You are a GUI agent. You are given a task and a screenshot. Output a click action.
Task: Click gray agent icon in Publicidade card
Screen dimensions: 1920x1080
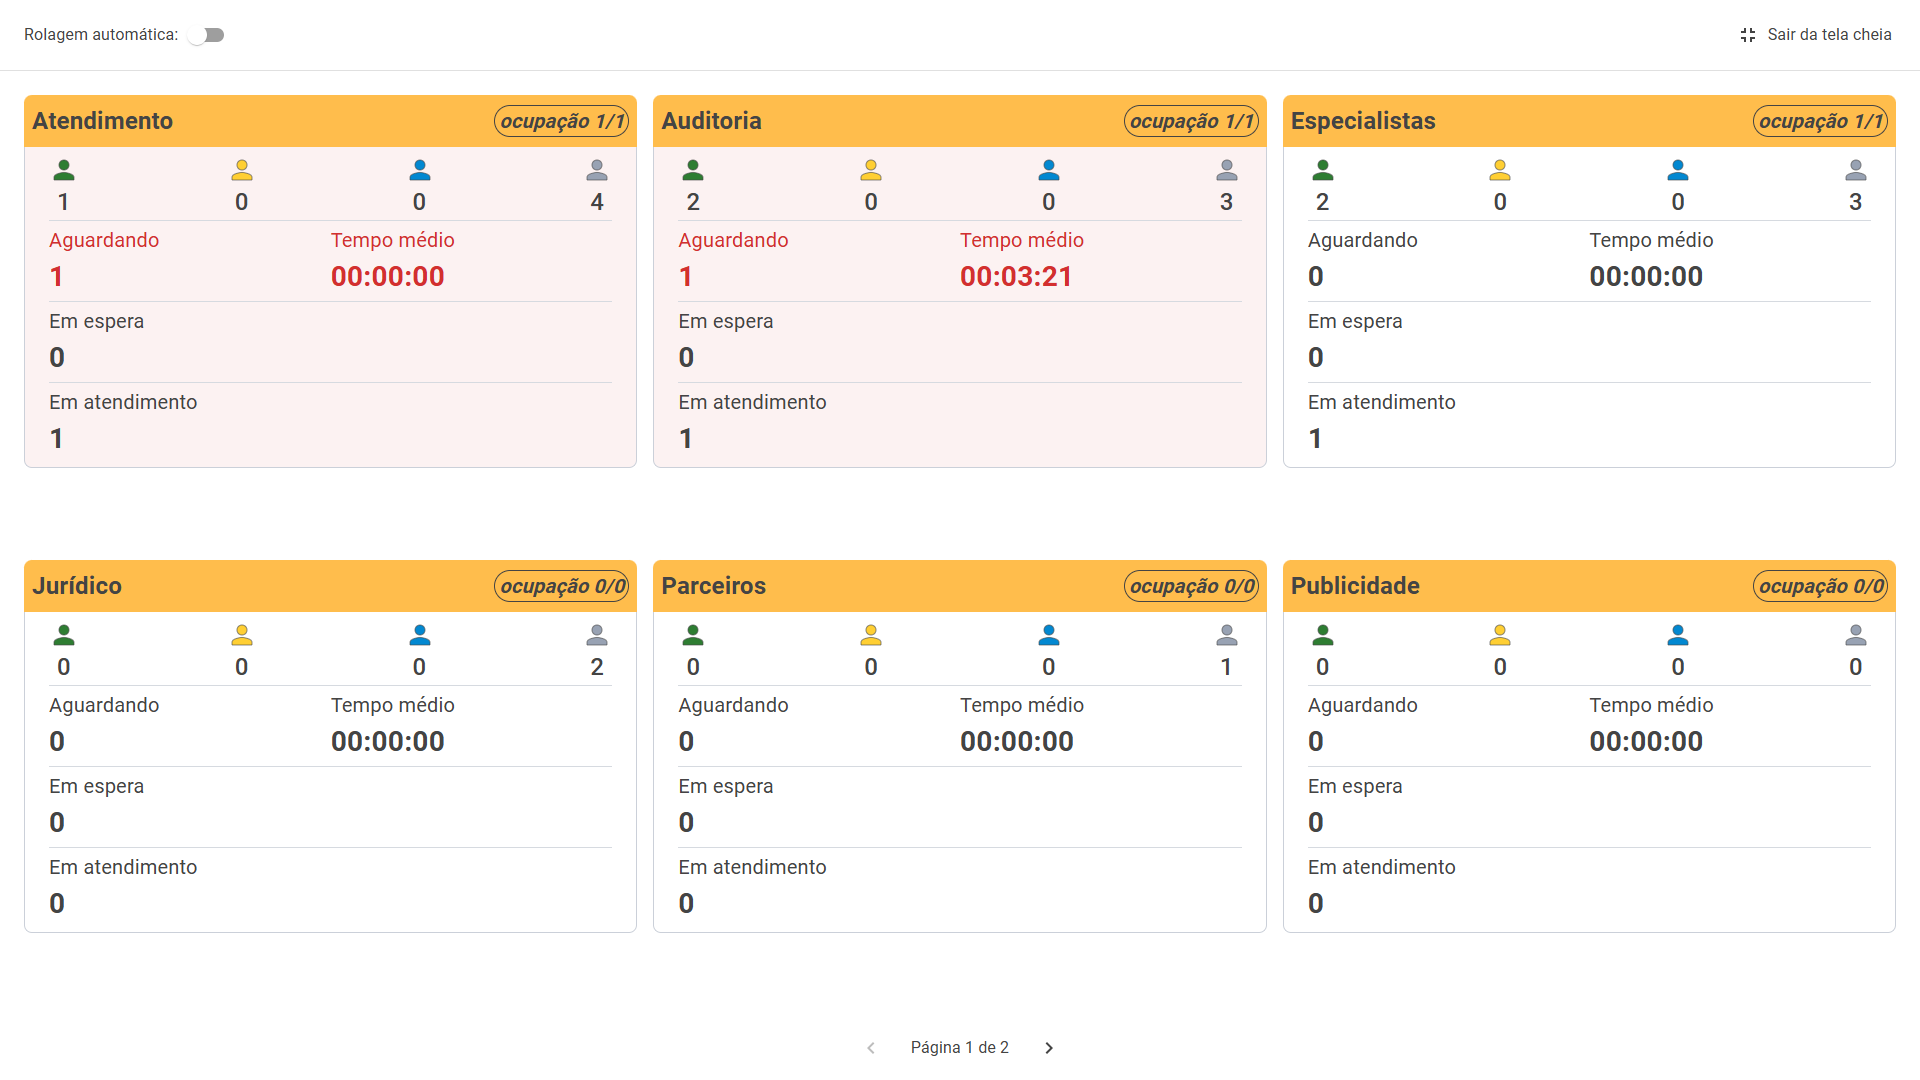(1856, 635)
